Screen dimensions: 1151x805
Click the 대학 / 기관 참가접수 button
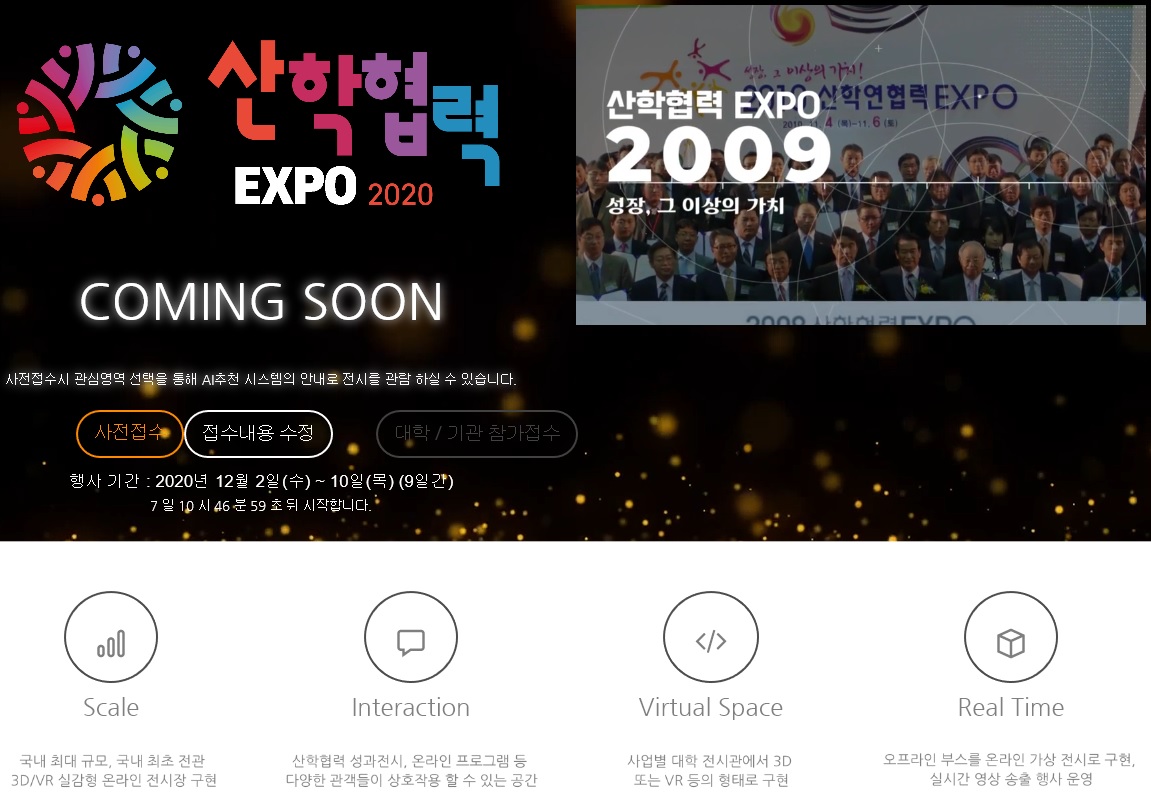(x=477, y=433)
